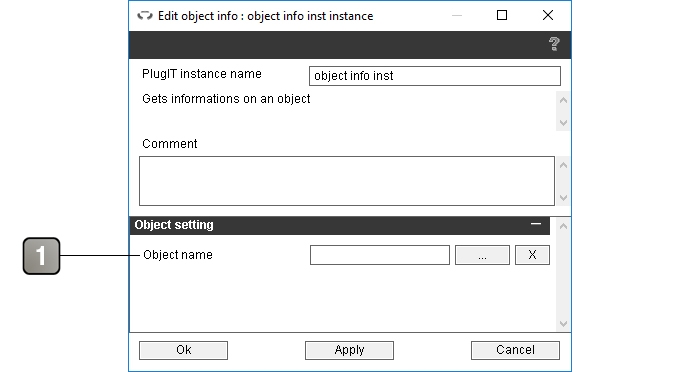Maximize the Edit object info window
Screen dimensions: 700x372
(502, 16)
